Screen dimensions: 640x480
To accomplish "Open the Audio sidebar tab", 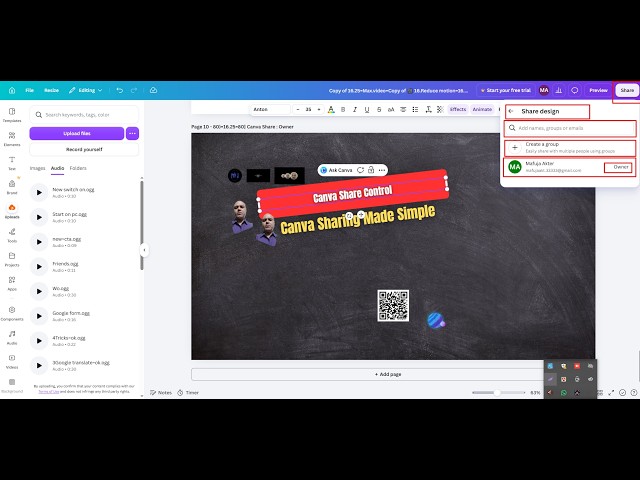I will click(12, 337).
